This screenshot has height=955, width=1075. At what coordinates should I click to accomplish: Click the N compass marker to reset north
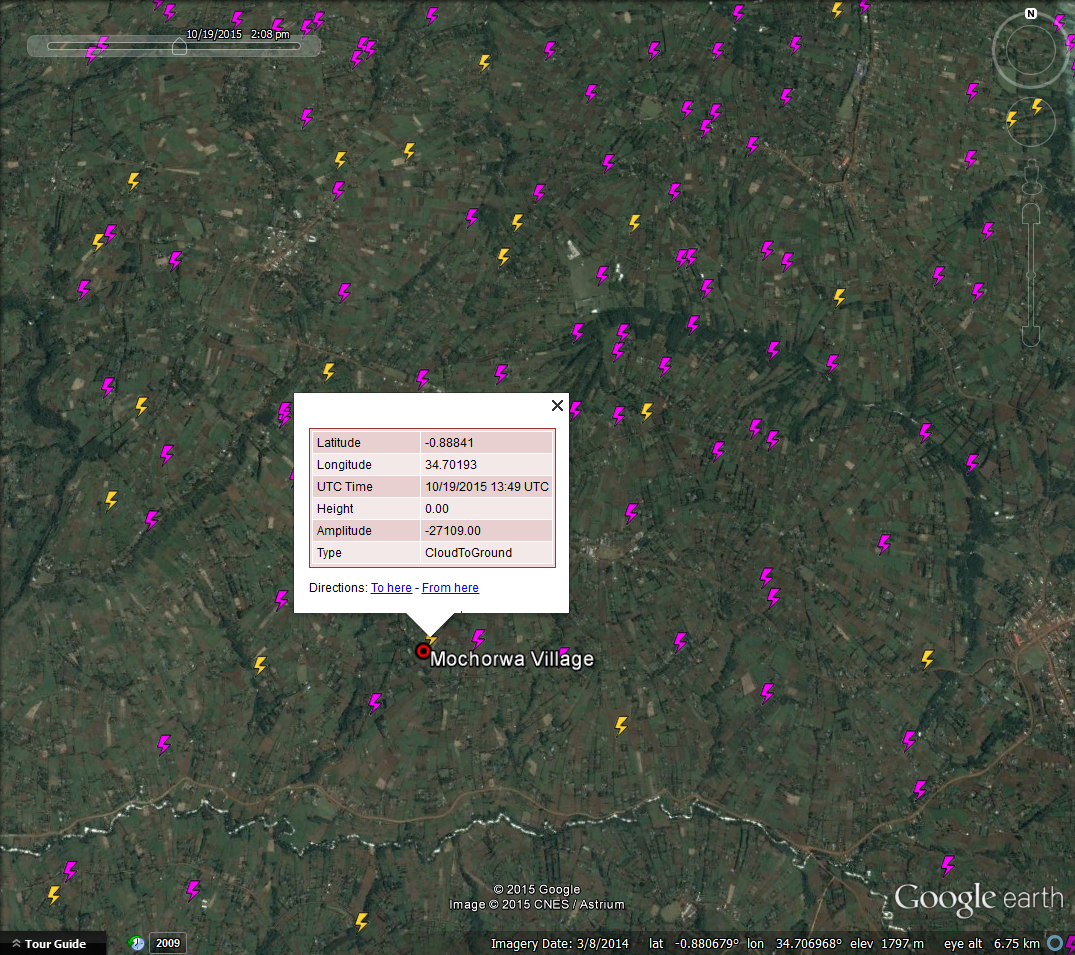coord(1030,14)
